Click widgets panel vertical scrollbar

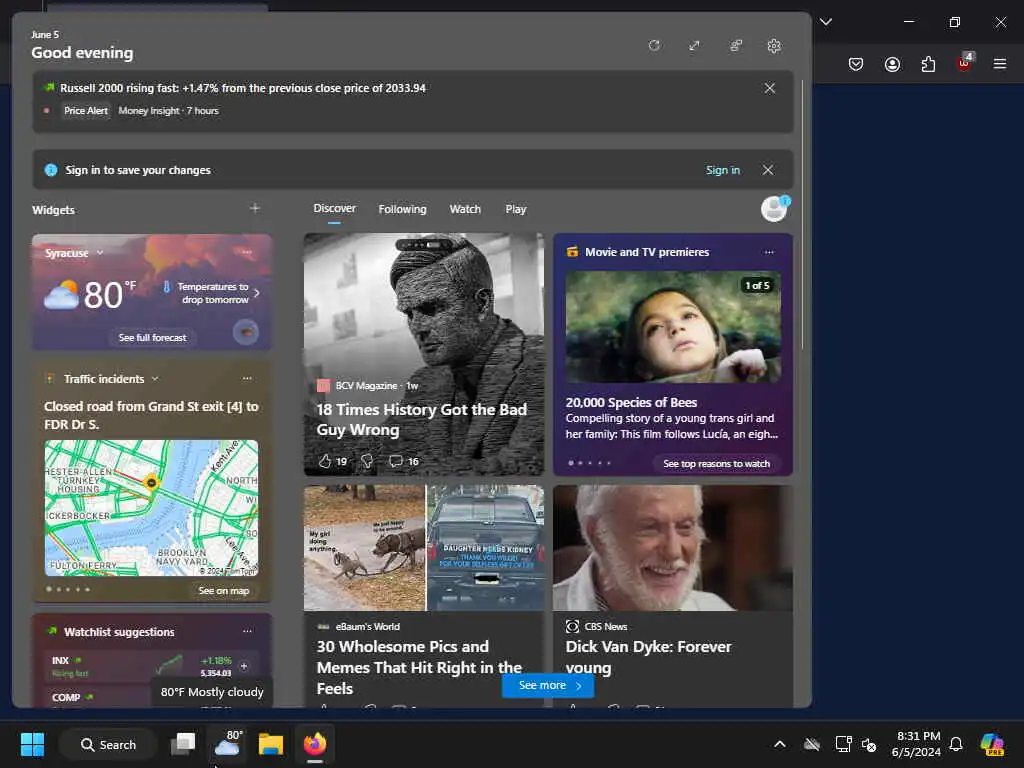coord(803,216)
